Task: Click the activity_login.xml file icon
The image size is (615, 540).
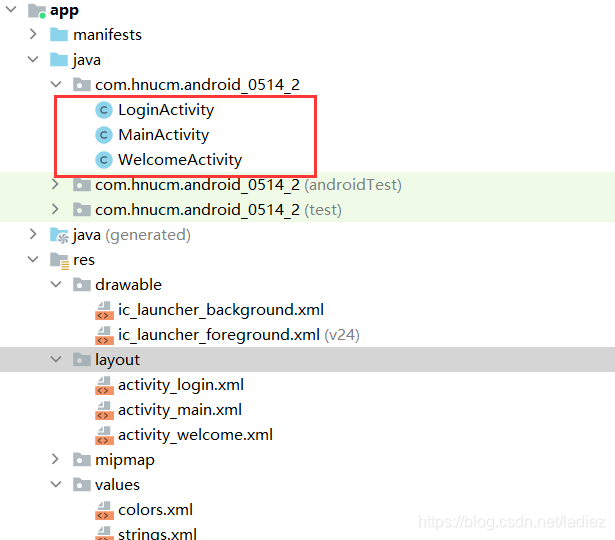Action: (x=104, y=385)
